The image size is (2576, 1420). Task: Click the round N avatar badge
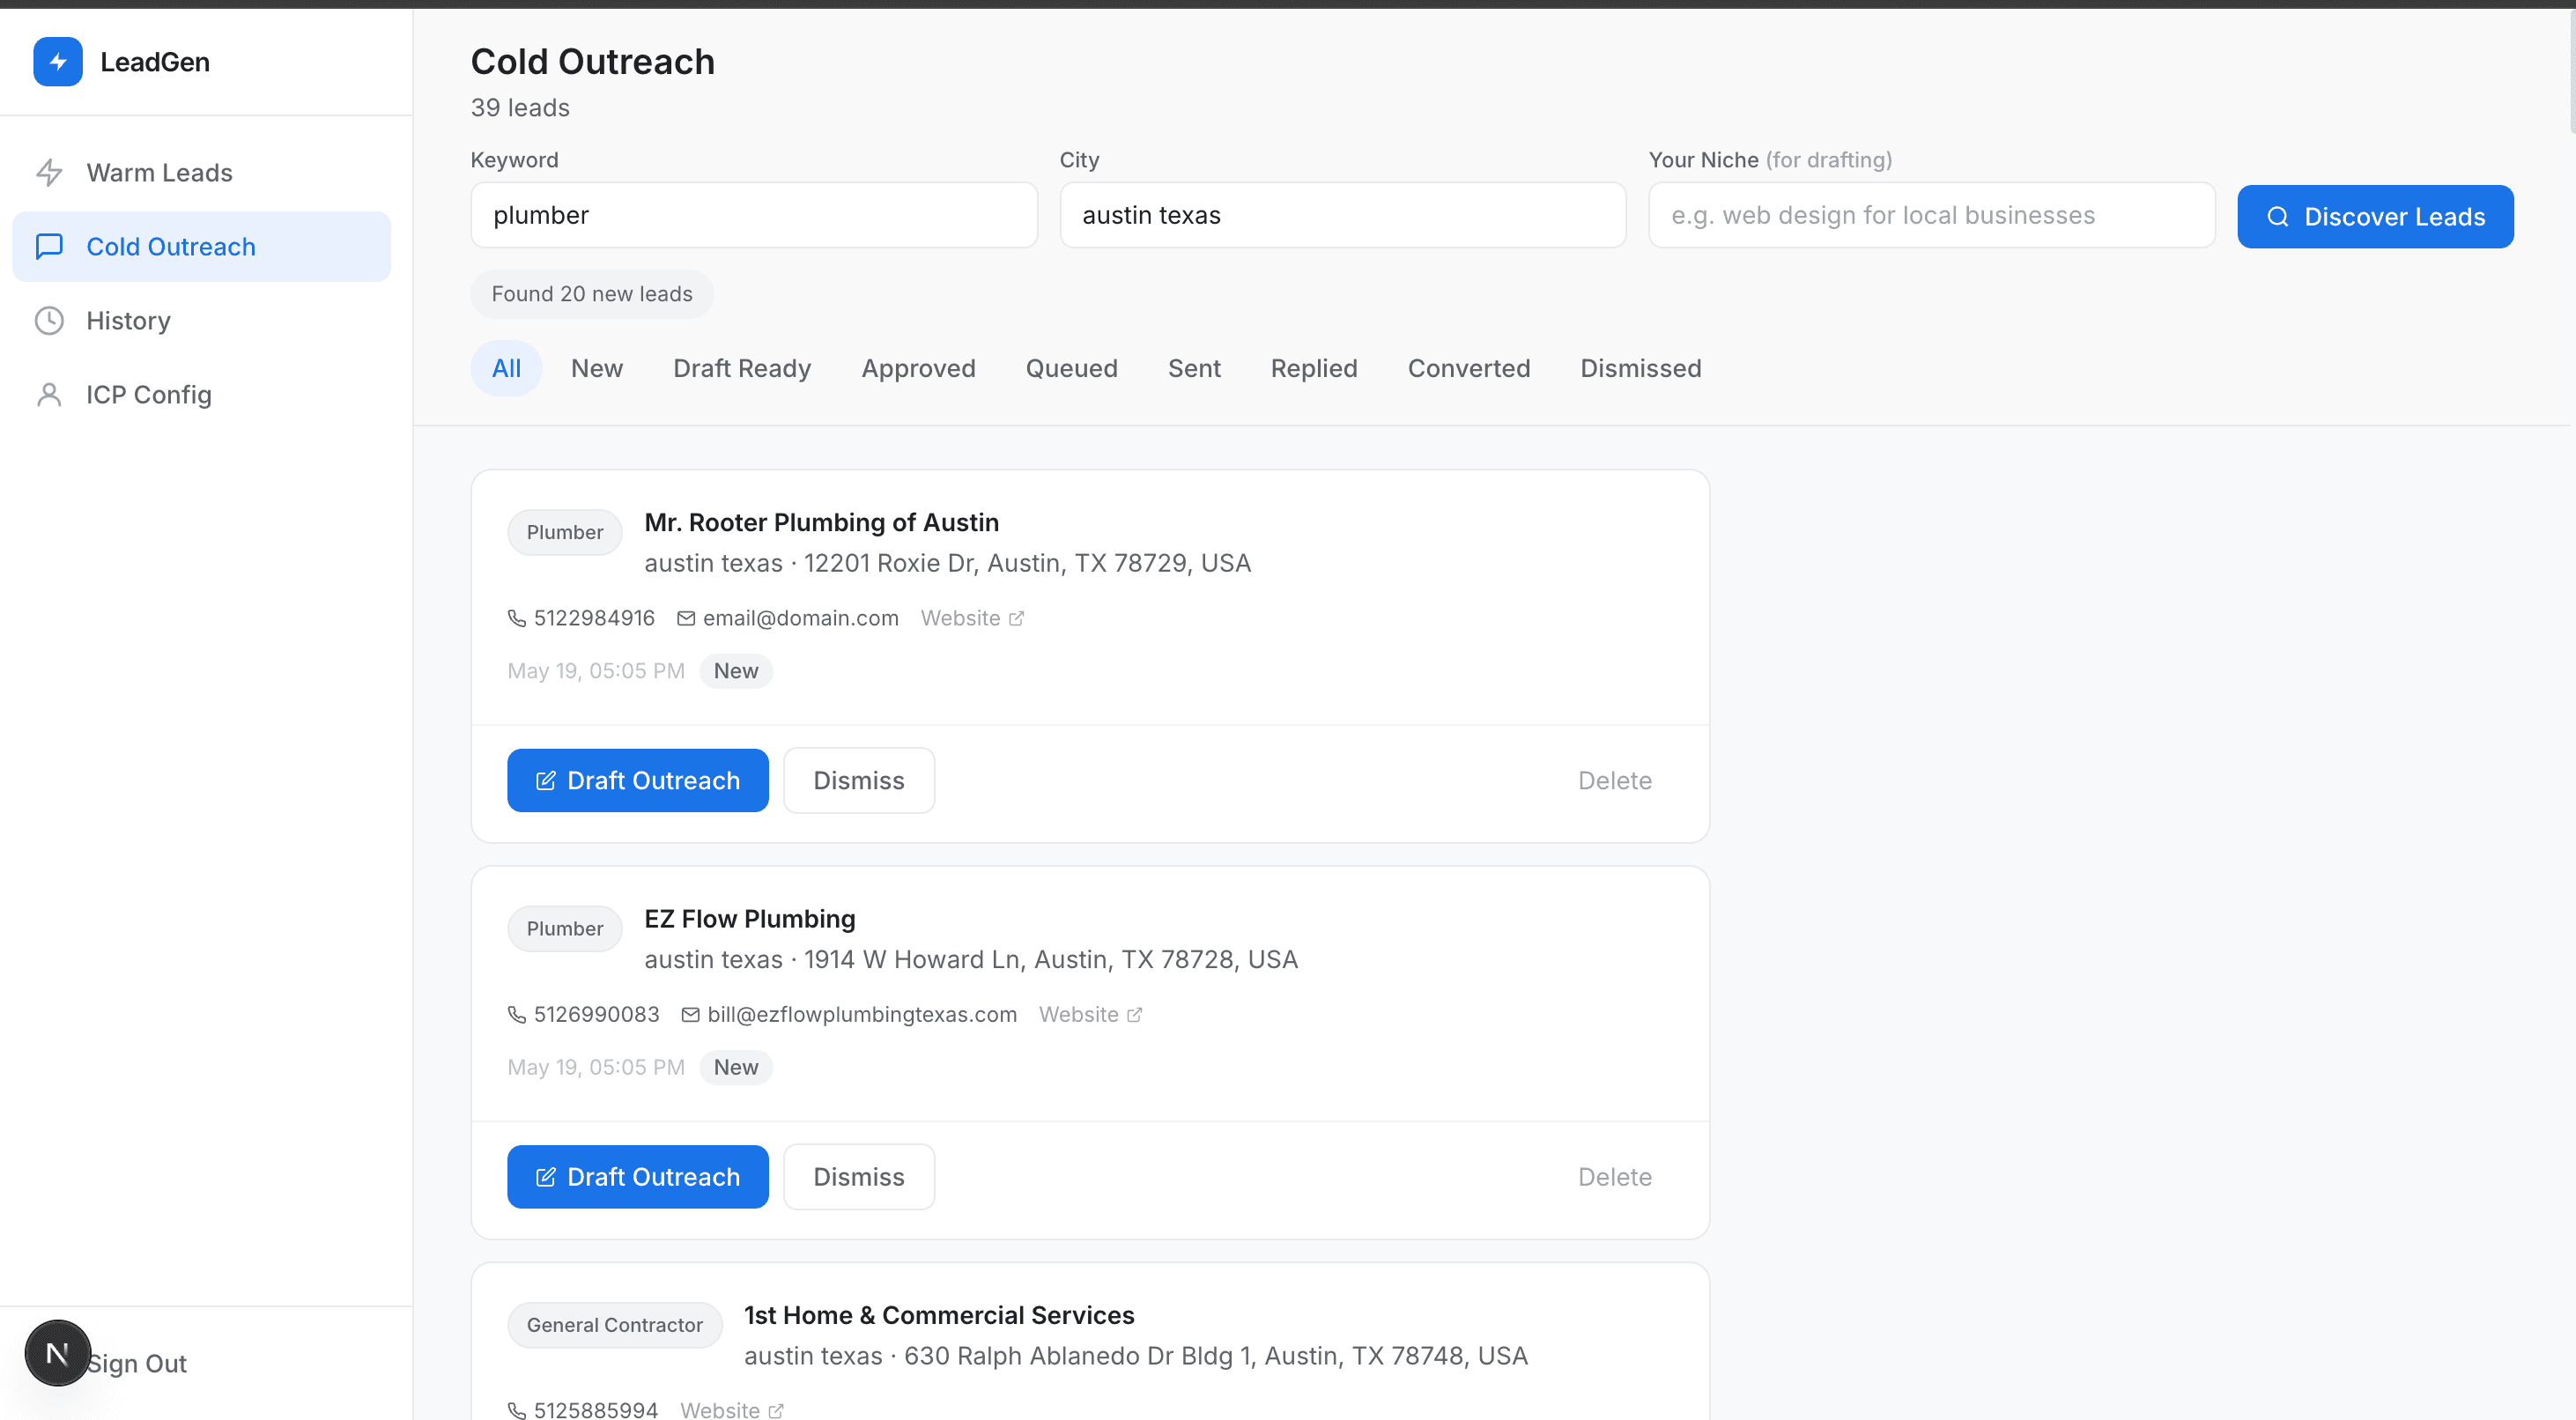(x=57, y=1353)
